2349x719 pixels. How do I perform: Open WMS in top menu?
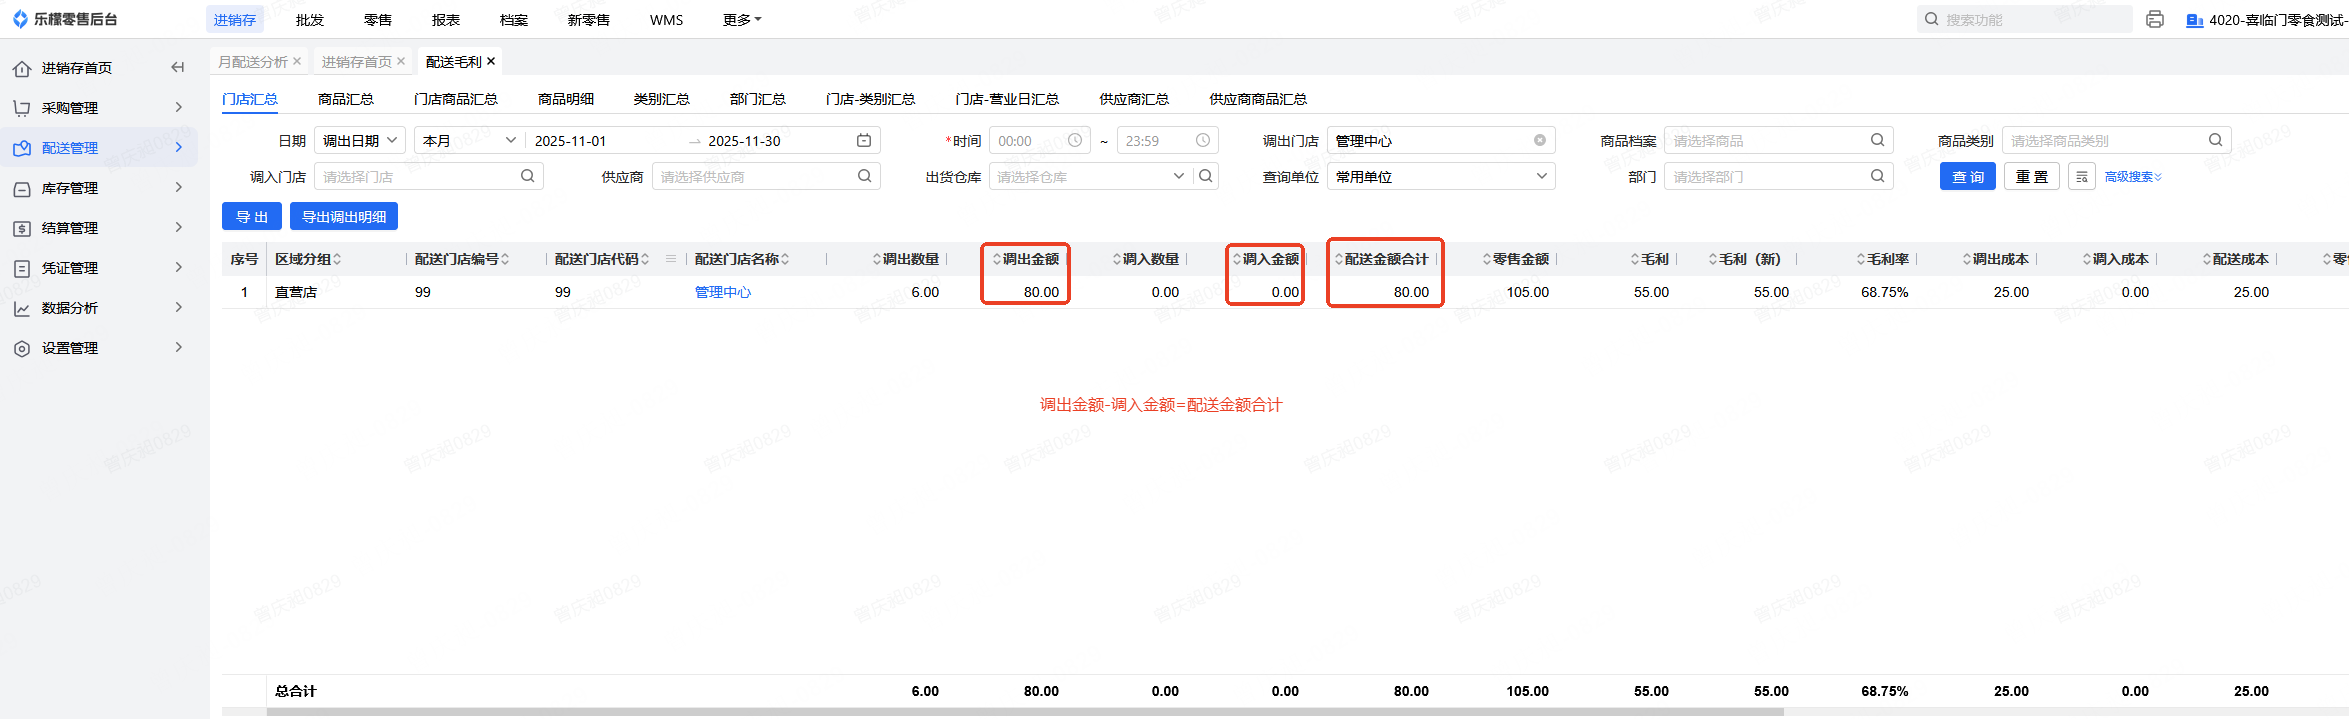[666, 20]
